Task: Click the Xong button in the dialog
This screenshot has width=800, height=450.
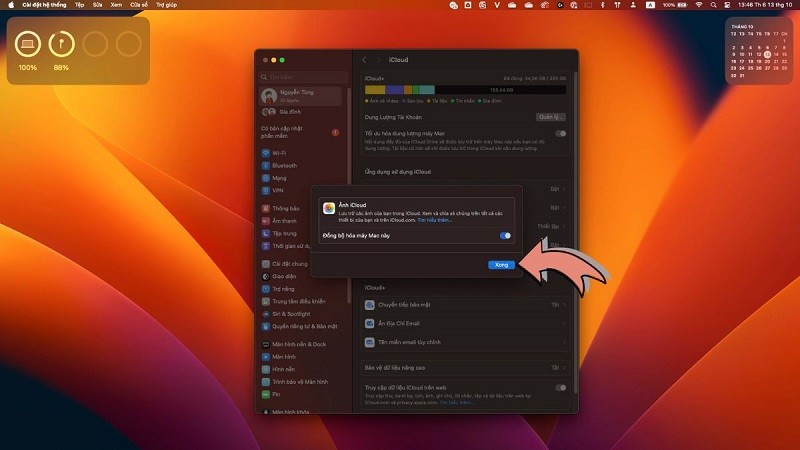Action: [501, 264]
